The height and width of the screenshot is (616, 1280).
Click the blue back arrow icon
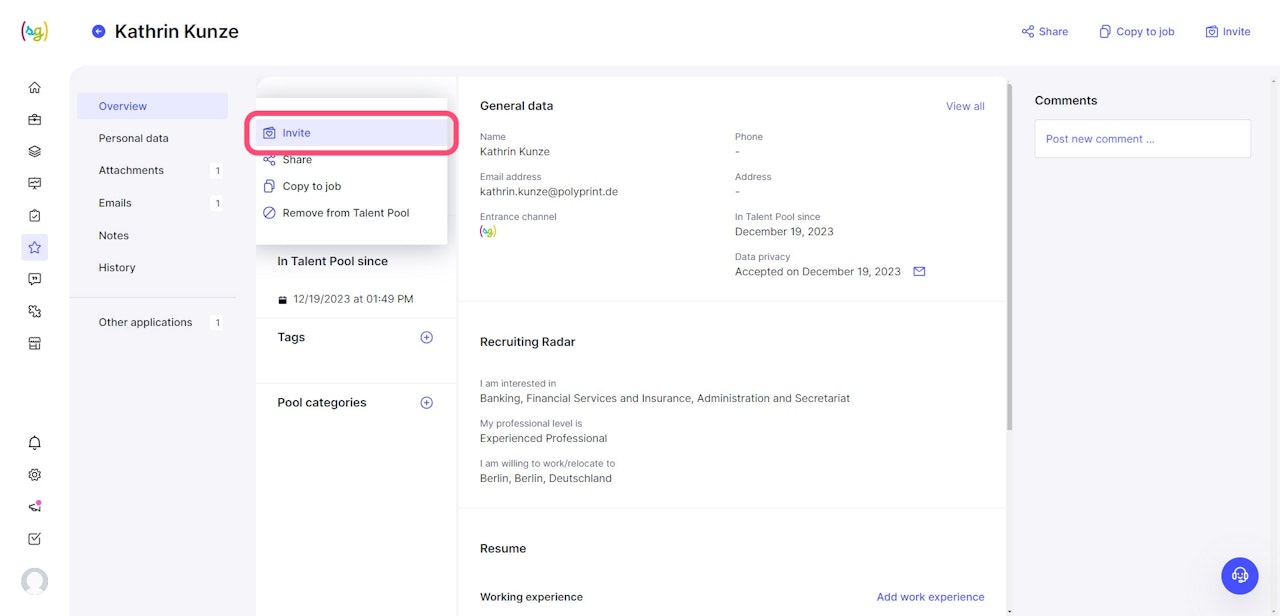(x=98, y=31)
